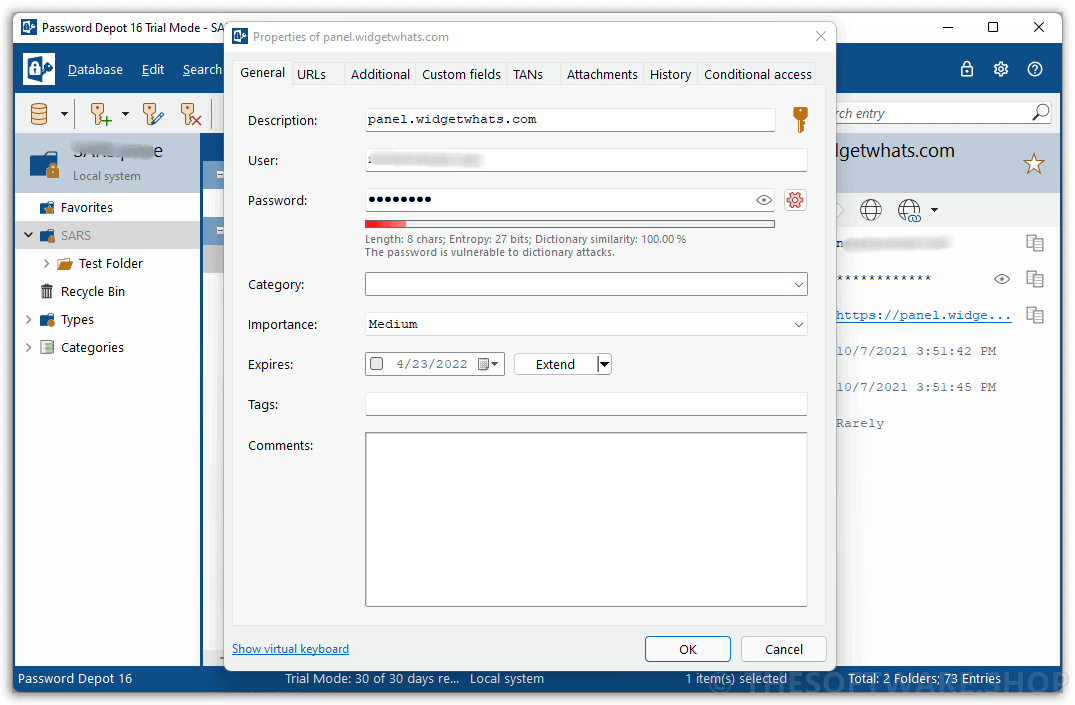This screenshot has height=705, width=1075.
Task: Click into the Tags field
Action: coord(586,404)
